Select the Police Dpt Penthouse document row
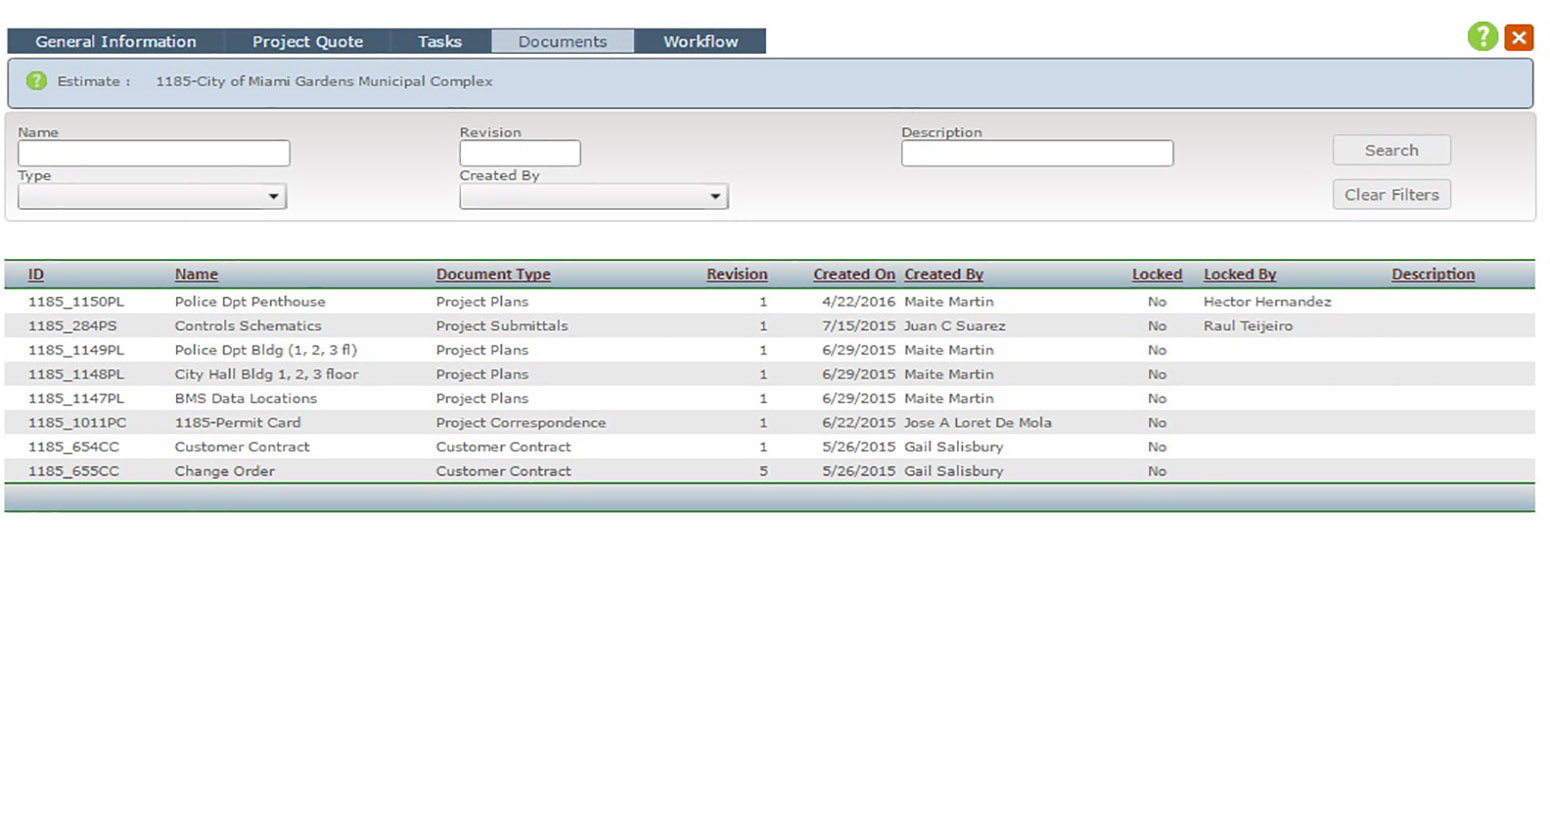This screenshot has height=840, width=1550. pos(249,301)
